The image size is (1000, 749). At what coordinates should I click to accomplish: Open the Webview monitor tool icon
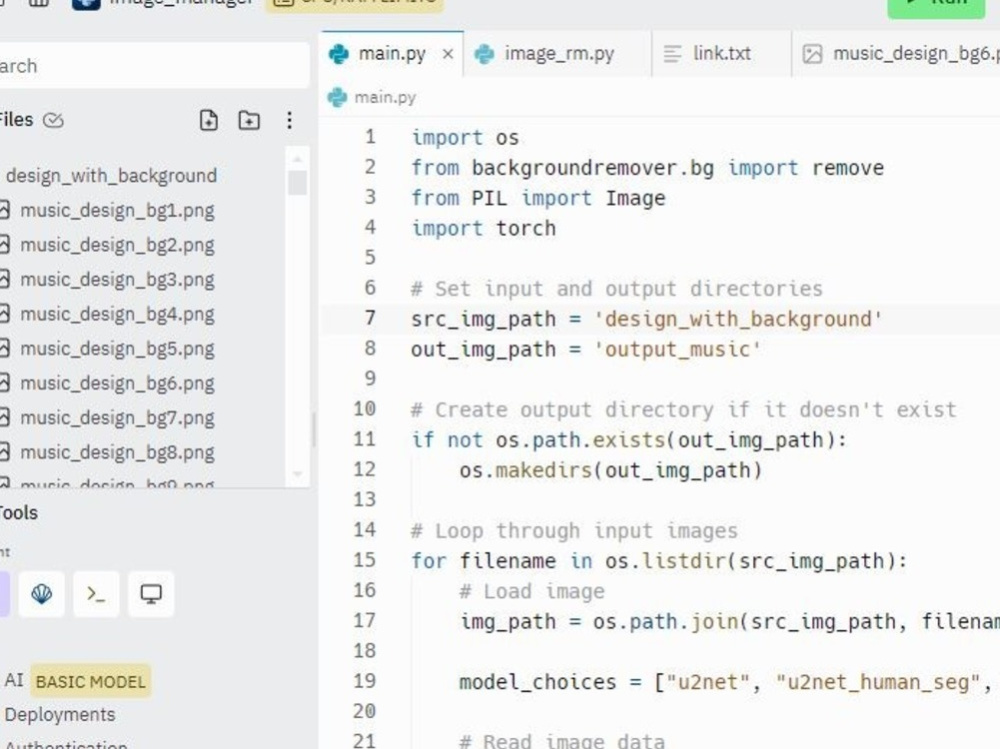151,594
